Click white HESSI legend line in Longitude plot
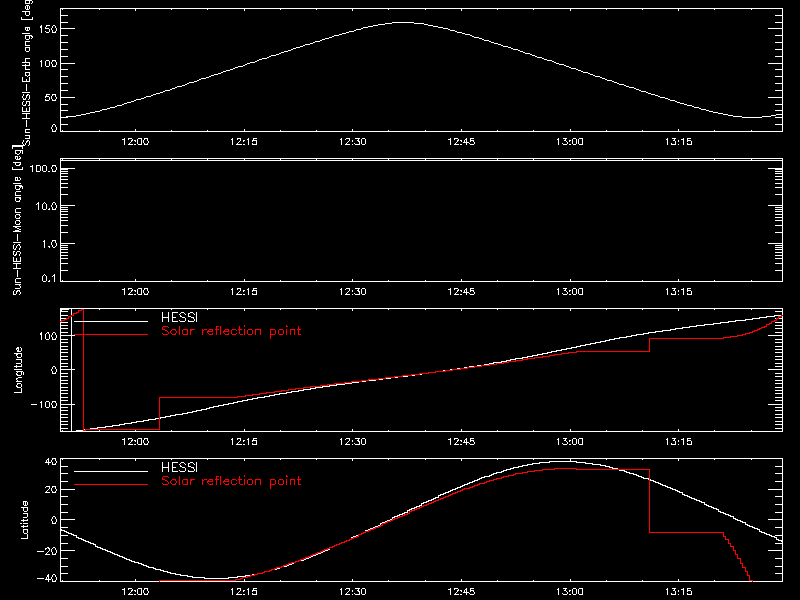Image resolution: width=800 pixels, height=600 pixels. click(111, 321)
